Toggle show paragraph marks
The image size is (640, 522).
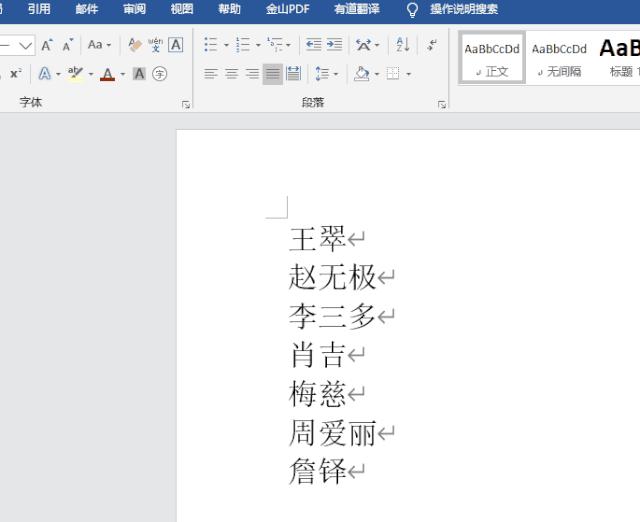point(432,44)
